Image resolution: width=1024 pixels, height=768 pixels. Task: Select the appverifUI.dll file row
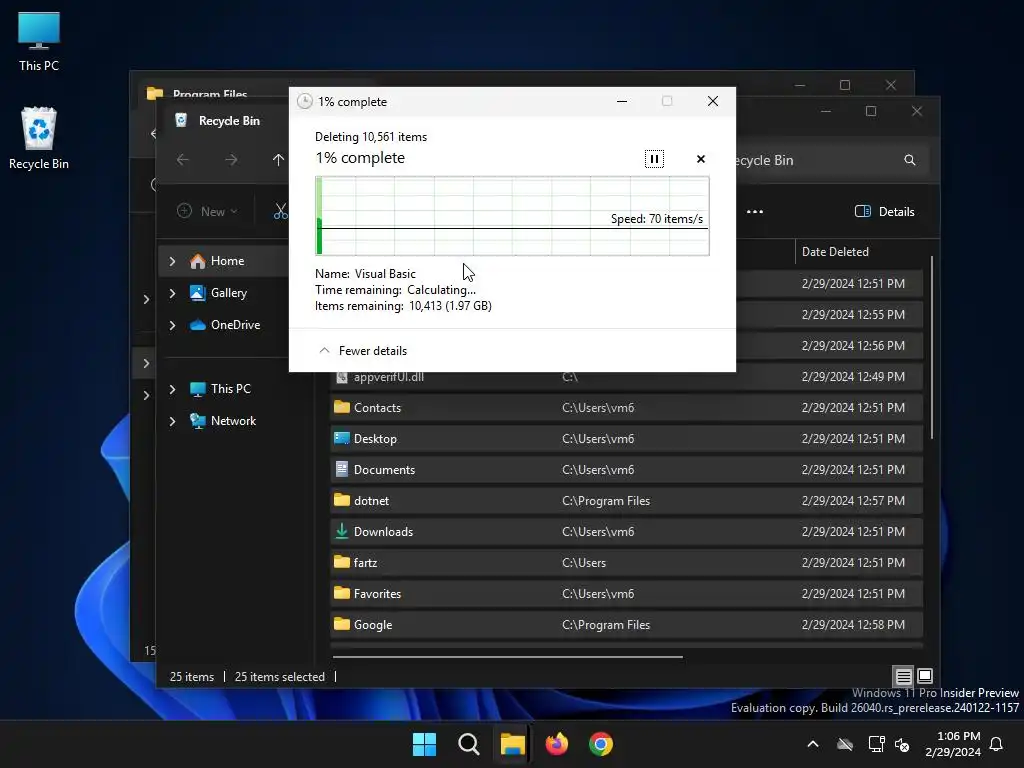[x=626, y=377]
